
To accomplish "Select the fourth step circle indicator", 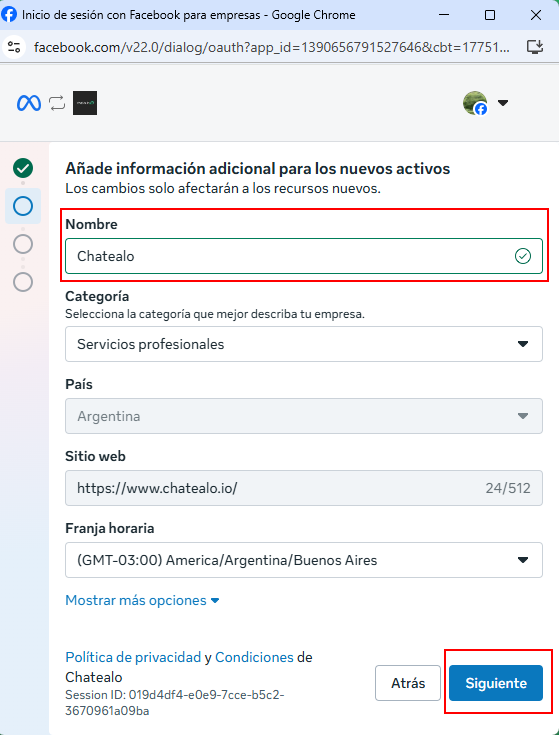I will pyautogui.click(x=23, y=282).
